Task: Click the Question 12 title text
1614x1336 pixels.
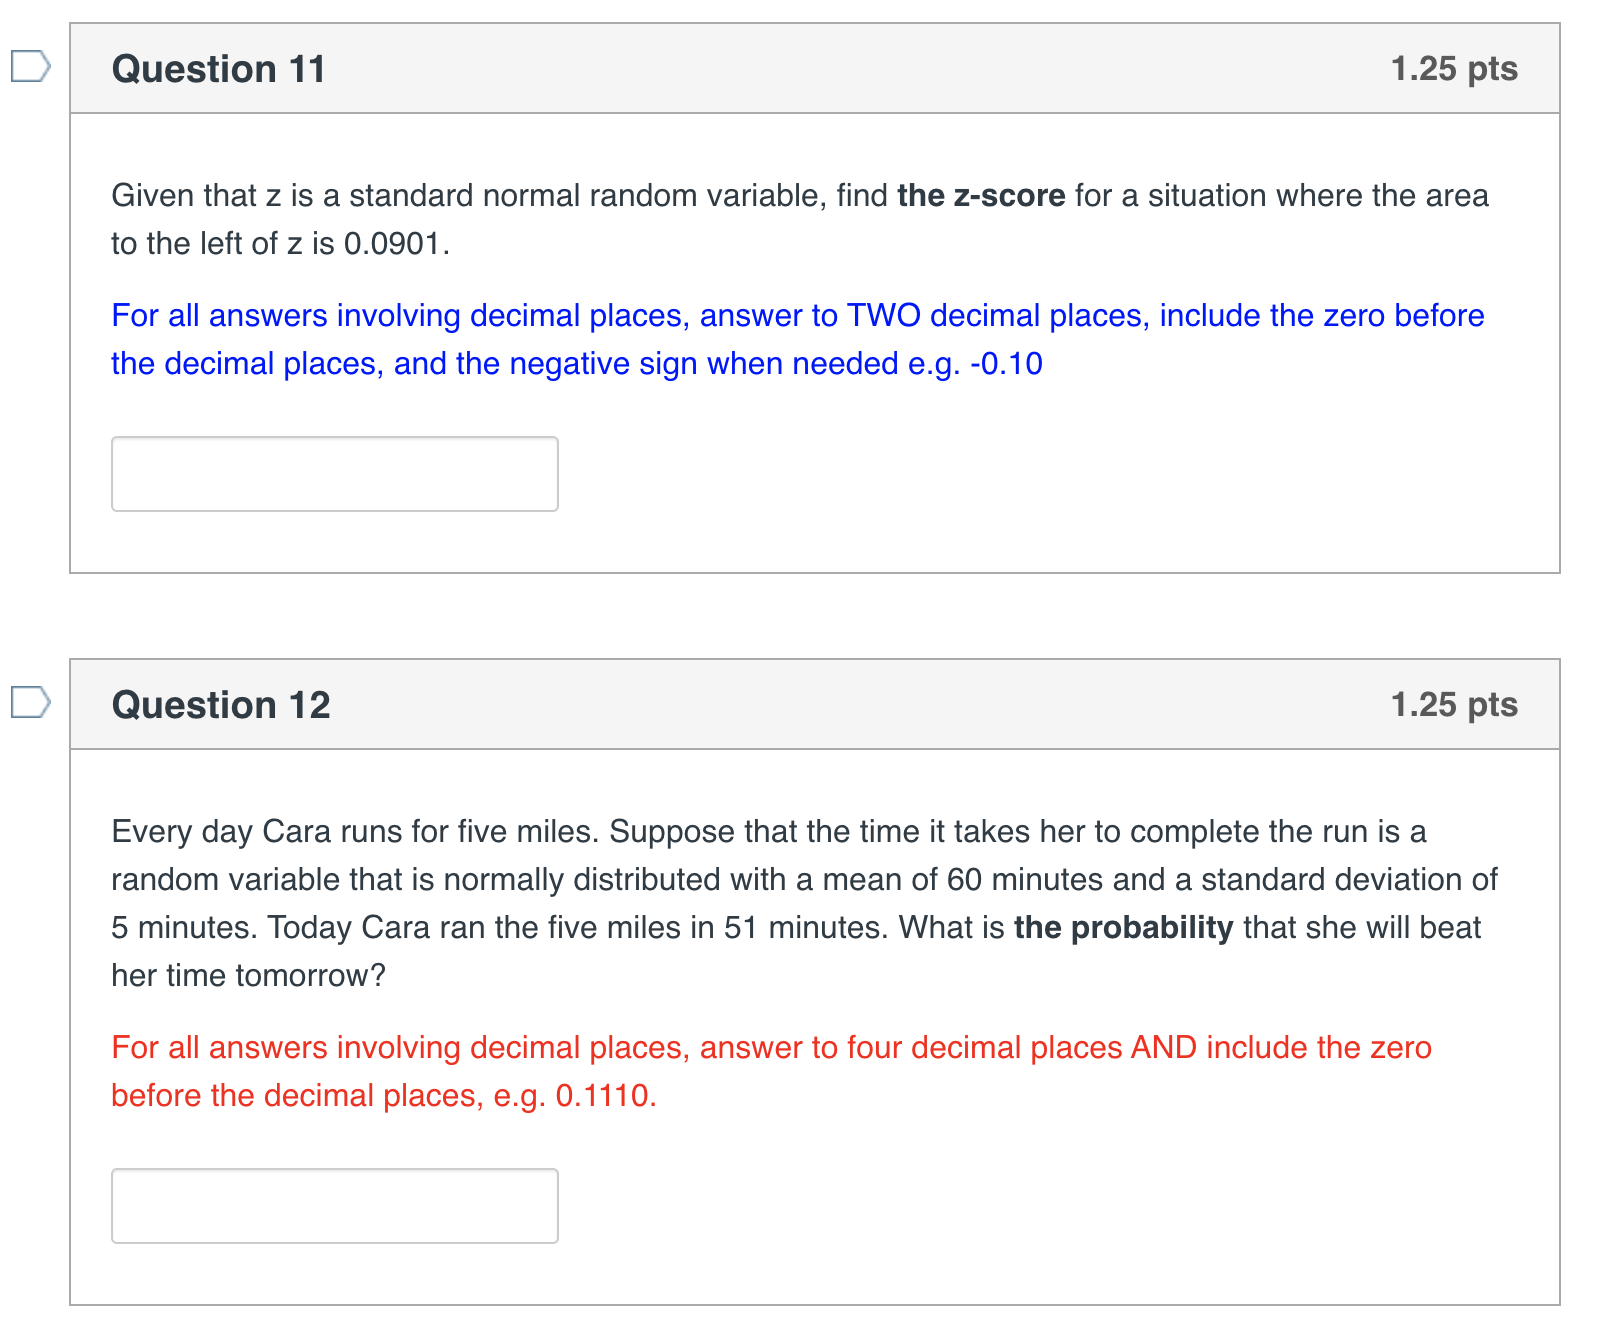Action: (219, 703)
